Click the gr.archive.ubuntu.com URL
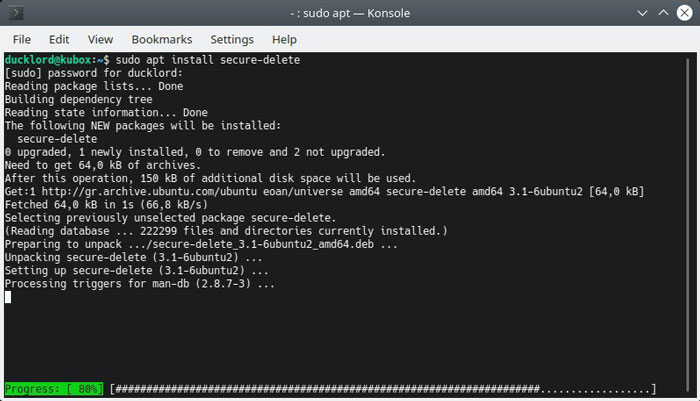The image size is (700, 401). (149, 192)
